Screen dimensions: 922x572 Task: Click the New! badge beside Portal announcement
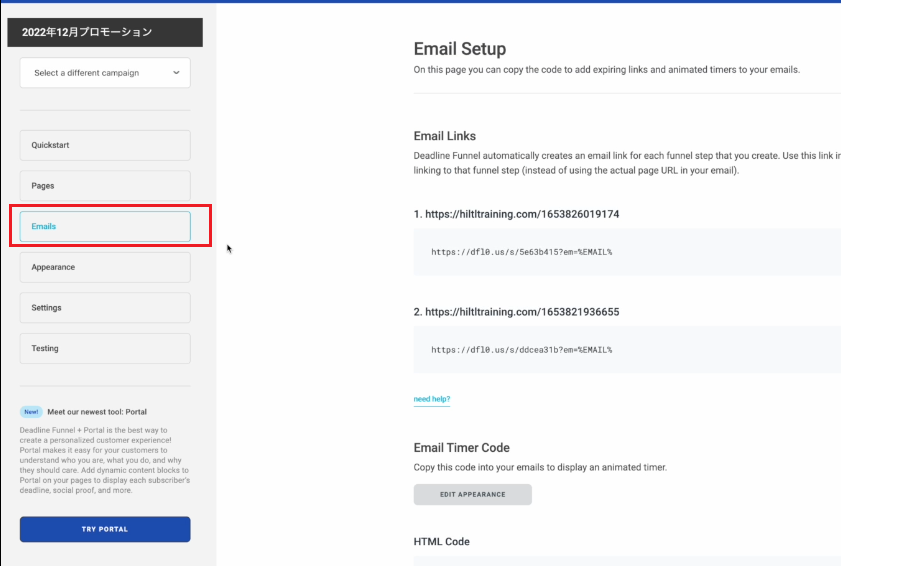click(31, 412)
